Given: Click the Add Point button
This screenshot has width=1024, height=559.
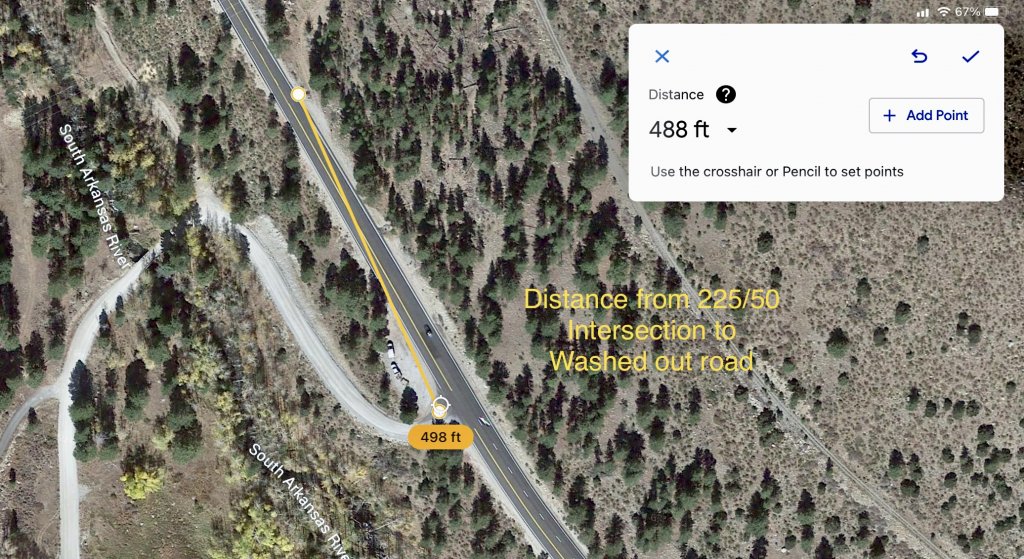Looking at the screenshot, I should 926,116.
